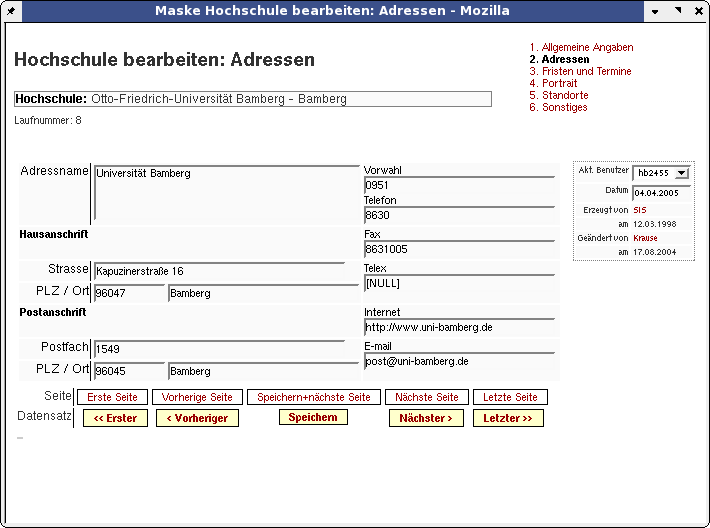Go to first record with << Erster
This screenshot has width=710, height=528.
(x=115, y=418)
